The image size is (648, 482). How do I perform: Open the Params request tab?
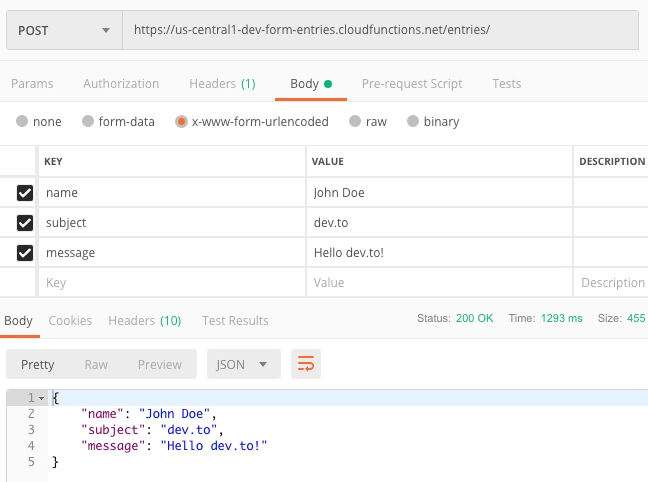click(32, 84)
